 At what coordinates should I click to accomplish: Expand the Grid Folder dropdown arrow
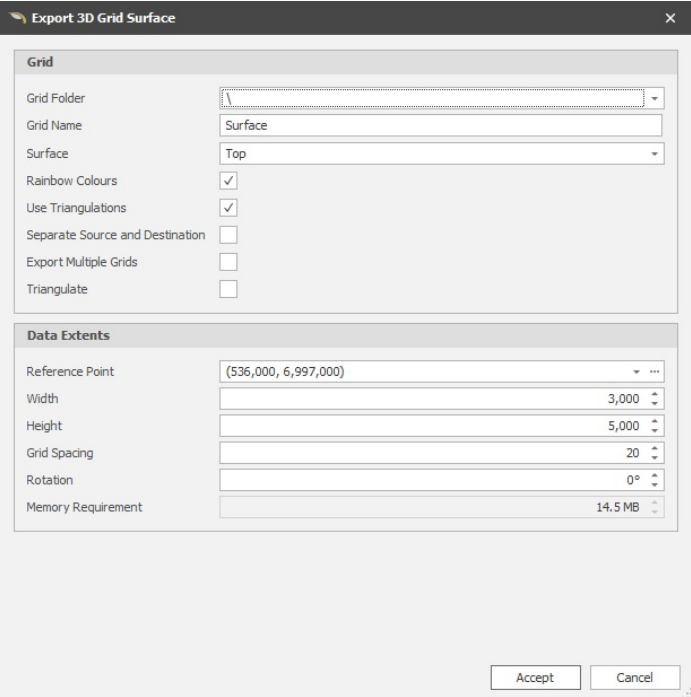(655, 99)
